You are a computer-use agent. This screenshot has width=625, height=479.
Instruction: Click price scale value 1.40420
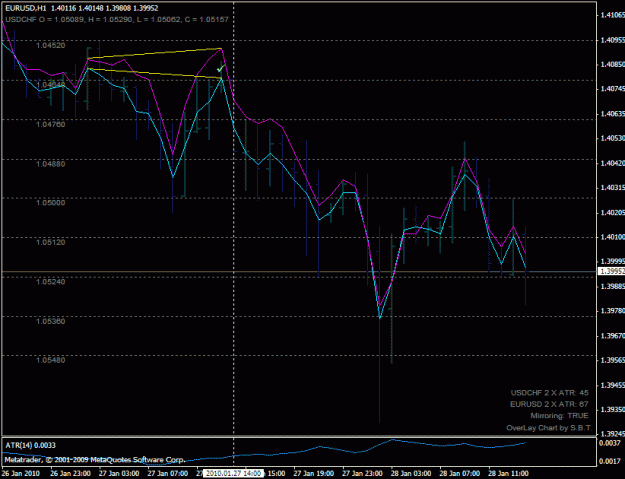(612, 163)
